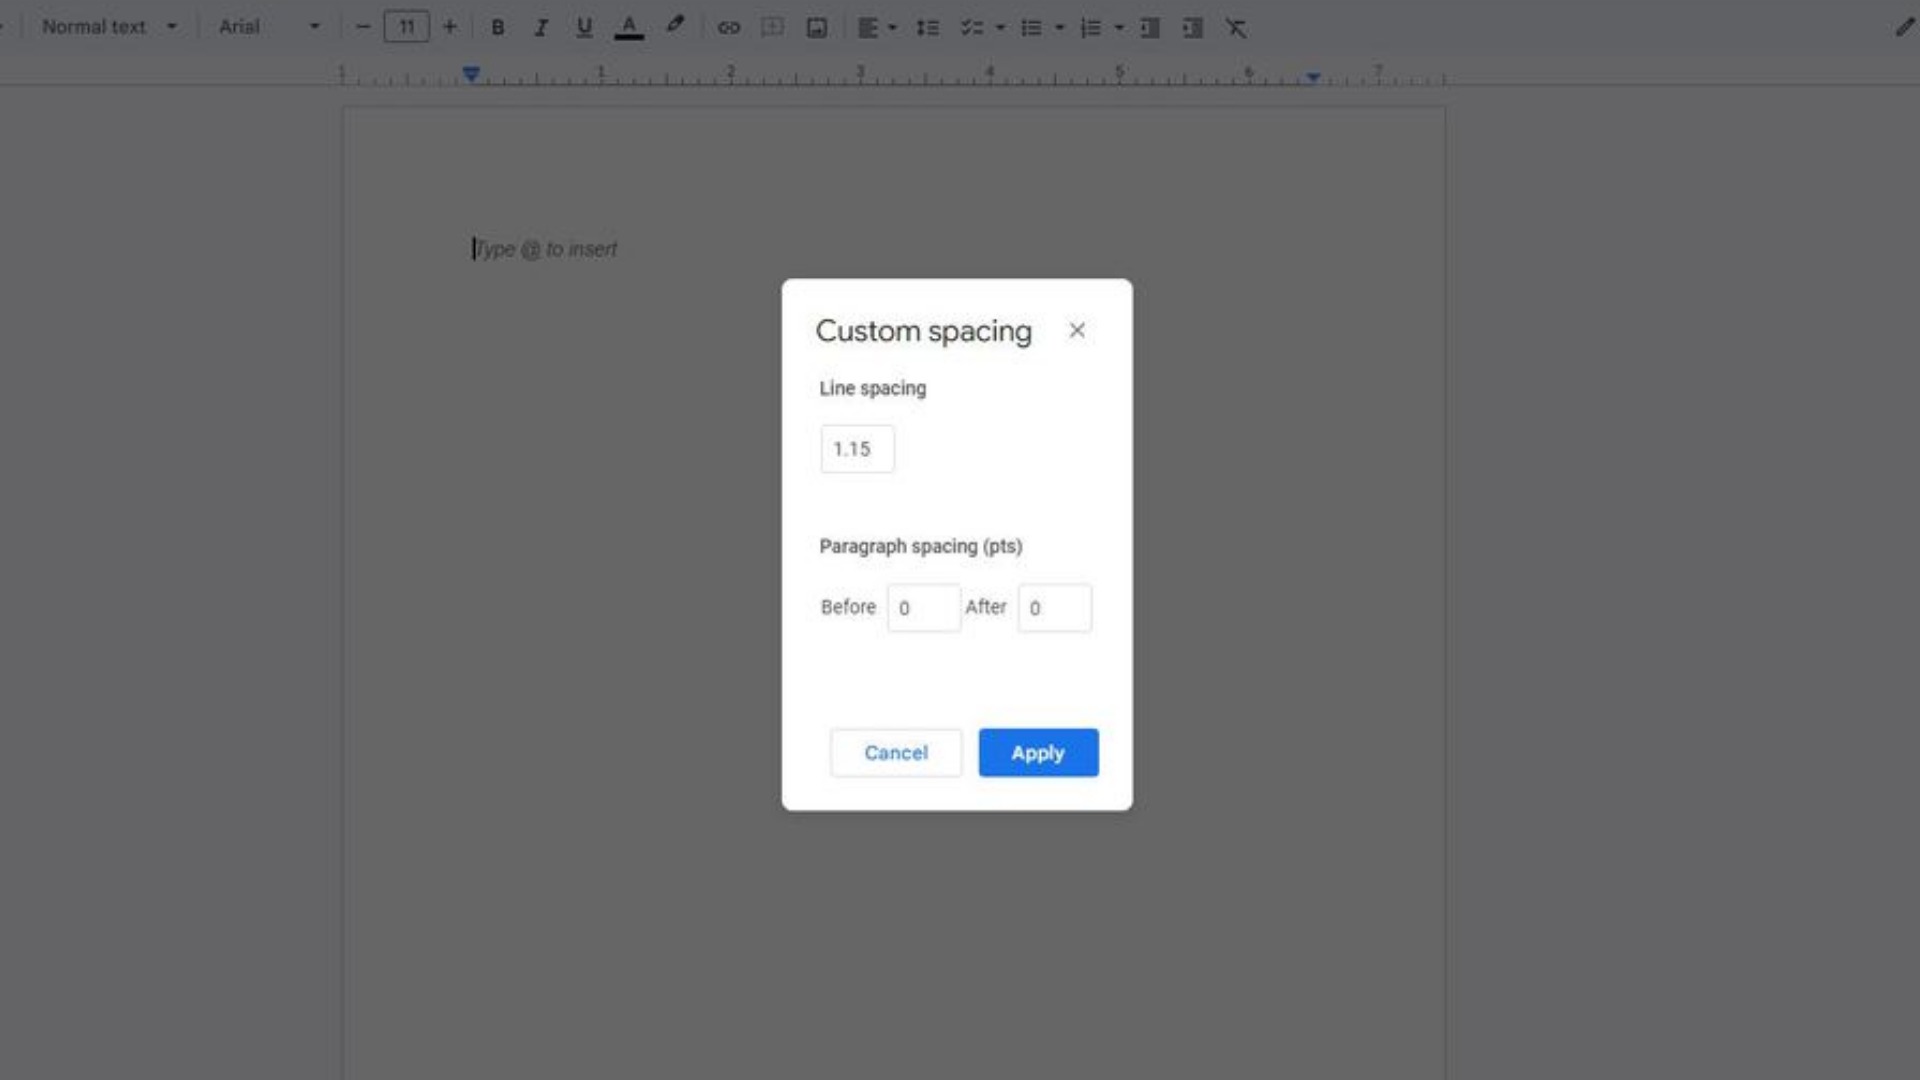The width and height of the screenshot is (1920, 1080).
Task: Click the decrease indent icon
Action: pyautogui.click(x=1150, y=28)
